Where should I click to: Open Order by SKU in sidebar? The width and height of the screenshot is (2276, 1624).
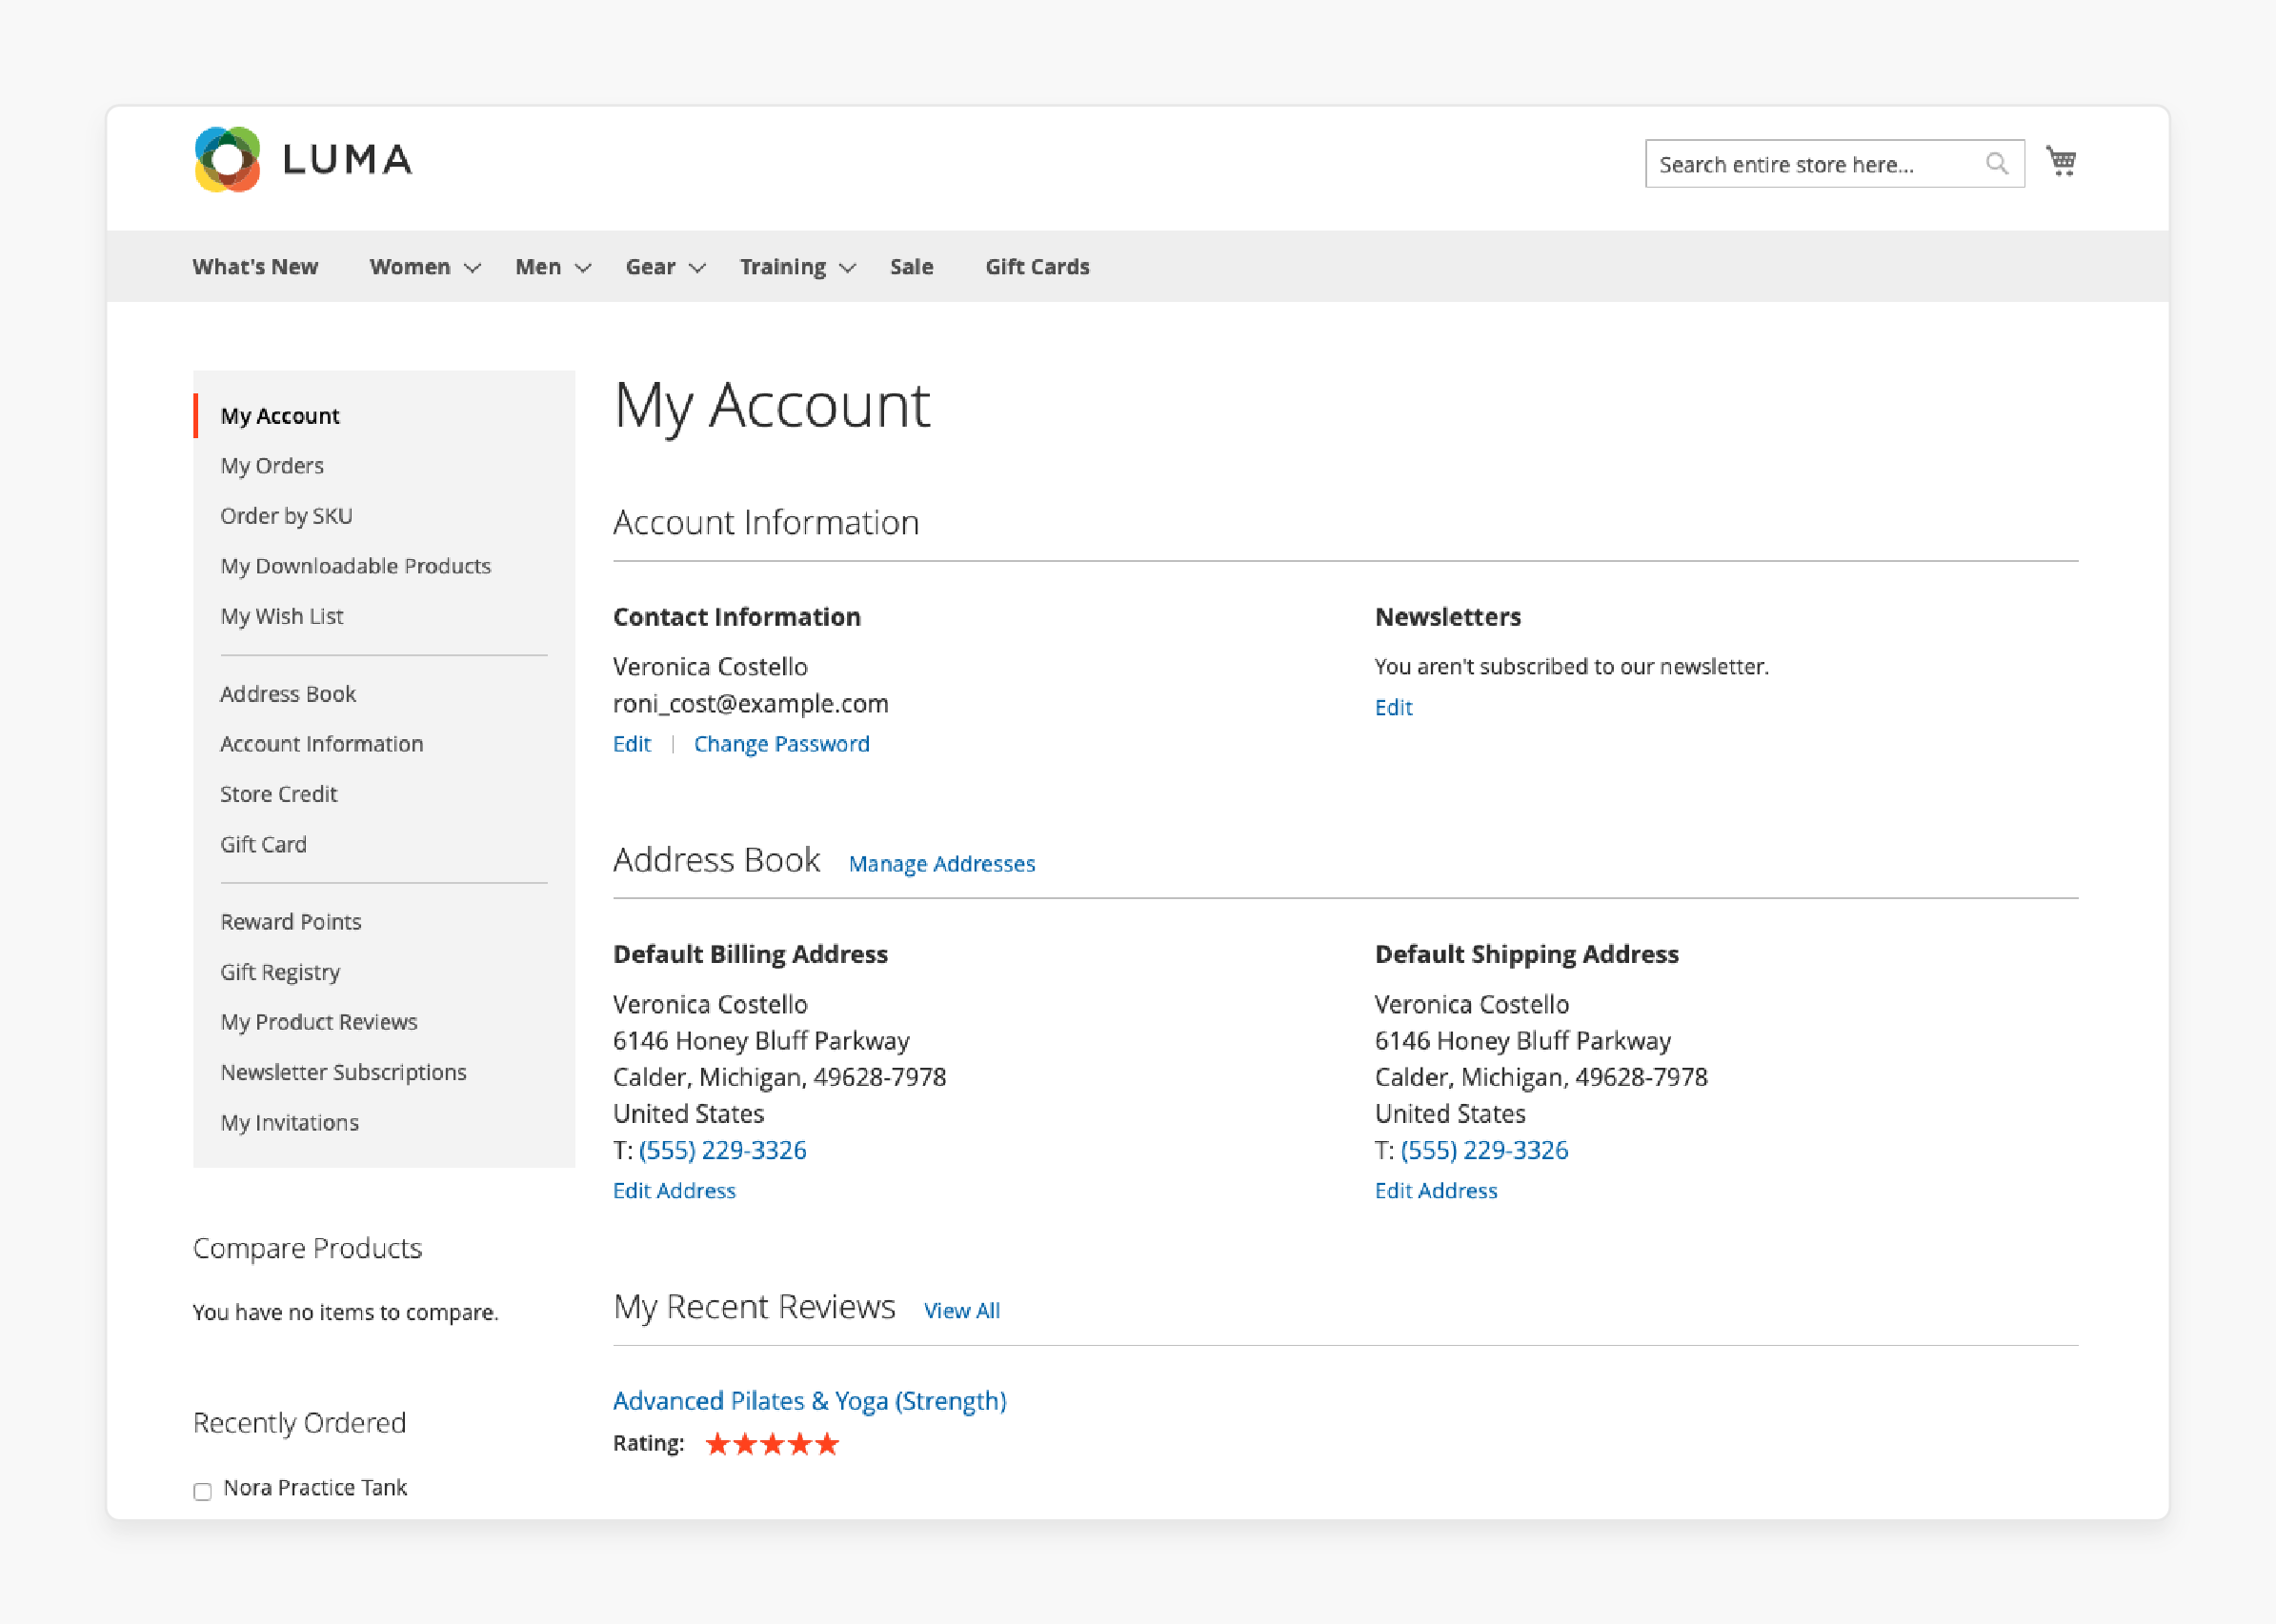click(x=286, y=516)
